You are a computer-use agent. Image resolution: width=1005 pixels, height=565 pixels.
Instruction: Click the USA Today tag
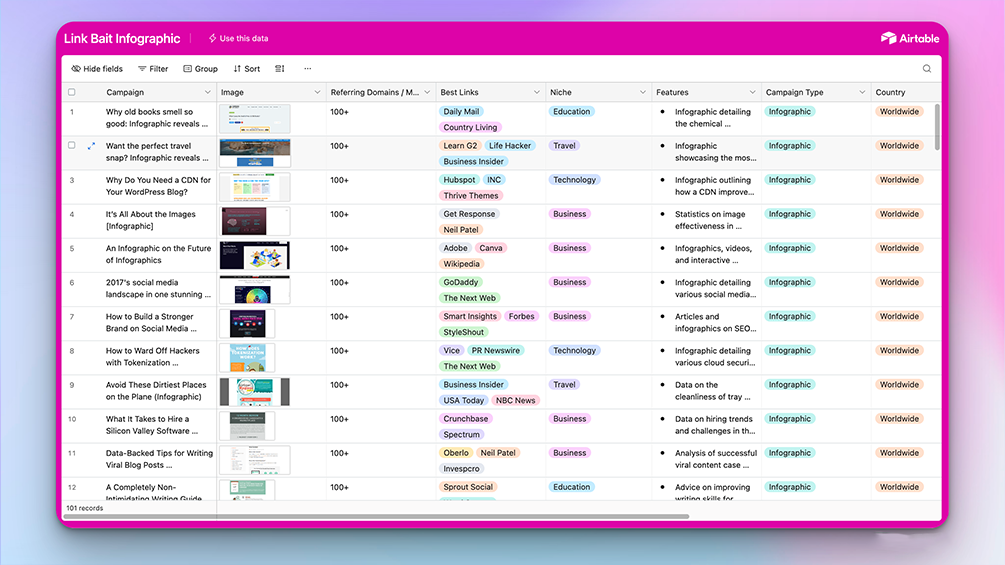coord(463,400)
